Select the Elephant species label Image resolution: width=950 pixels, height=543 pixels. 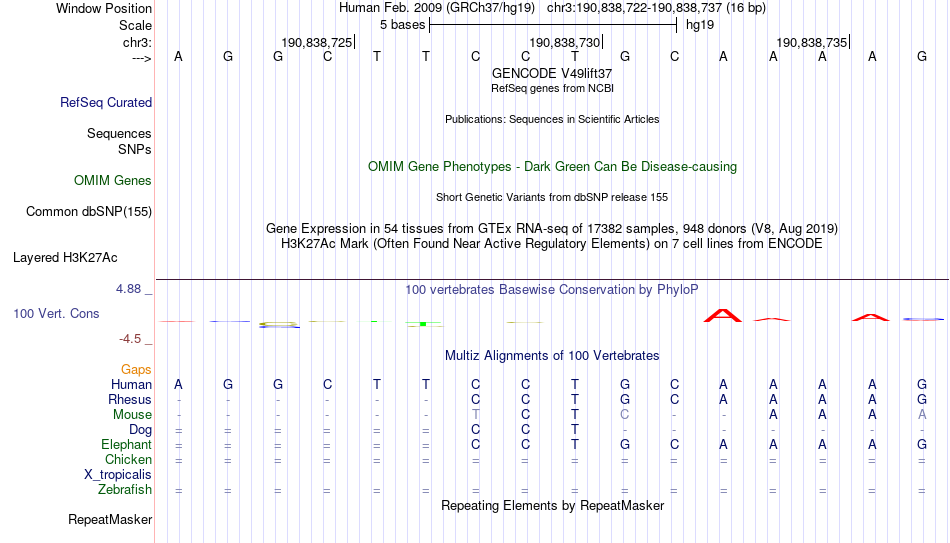[126, 445]
